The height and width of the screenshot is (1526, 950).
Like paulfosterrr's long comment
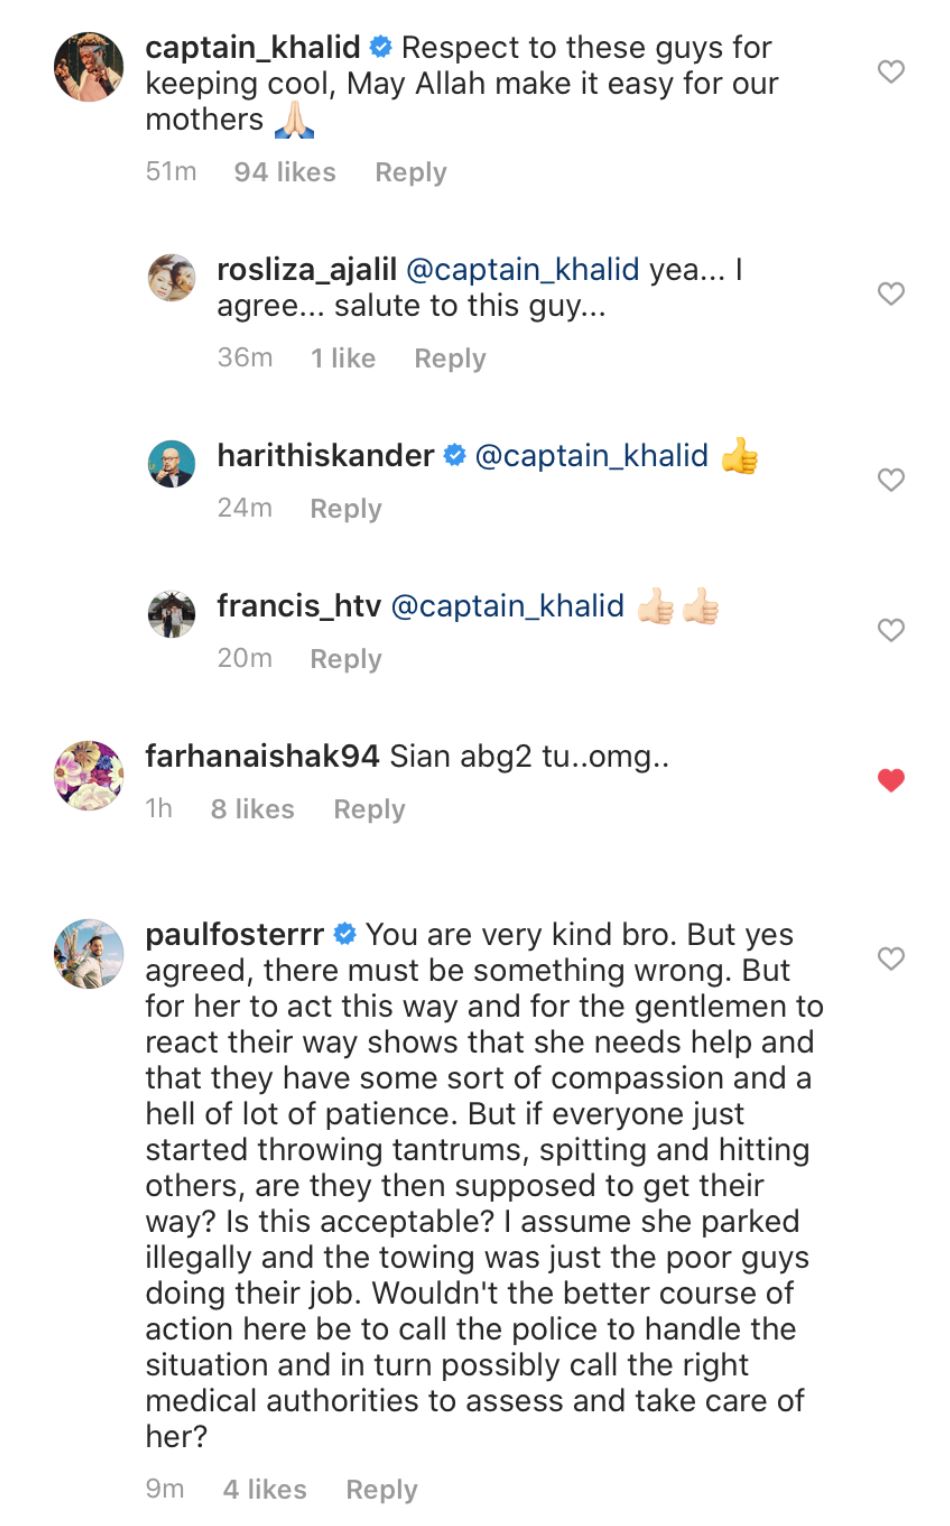click(x=890, y=959)
